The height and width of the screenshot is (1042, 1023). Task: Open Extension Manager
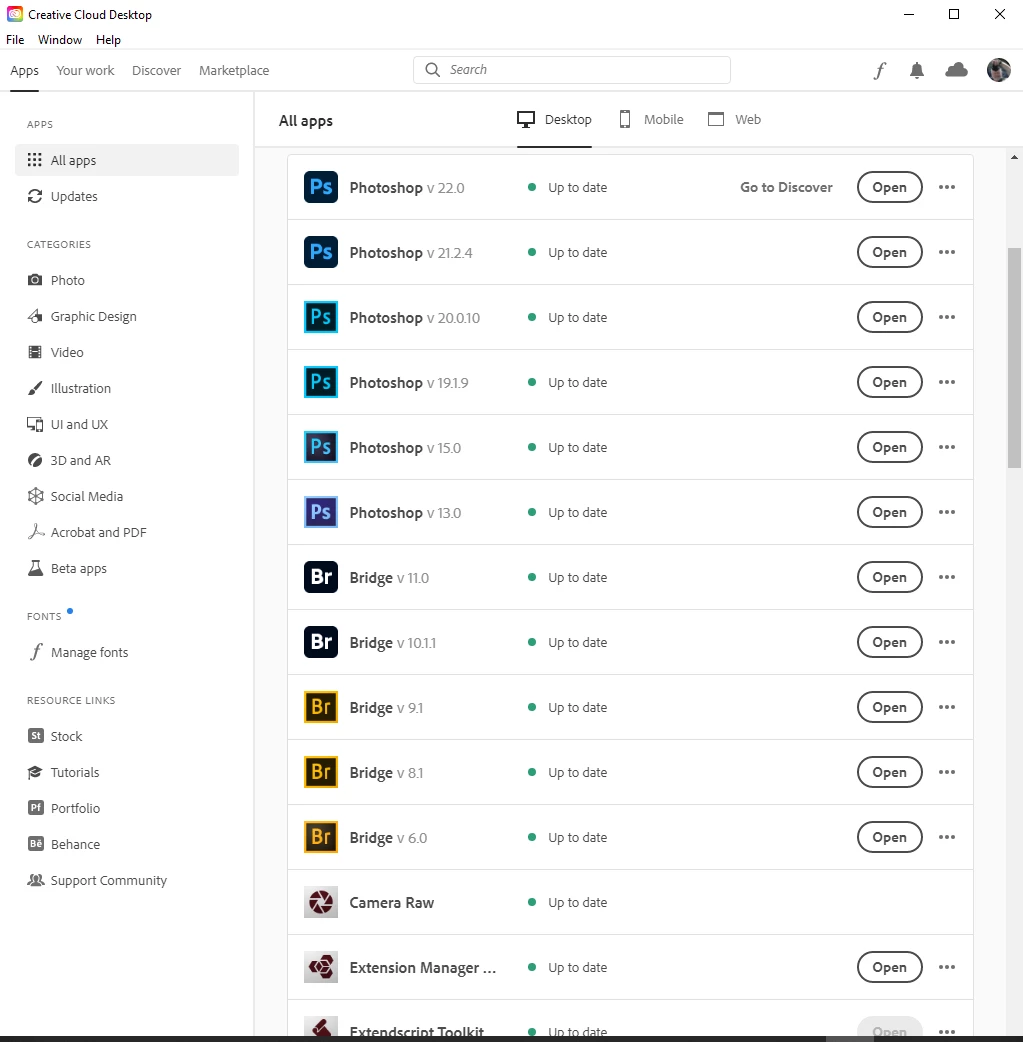(889, 967)
